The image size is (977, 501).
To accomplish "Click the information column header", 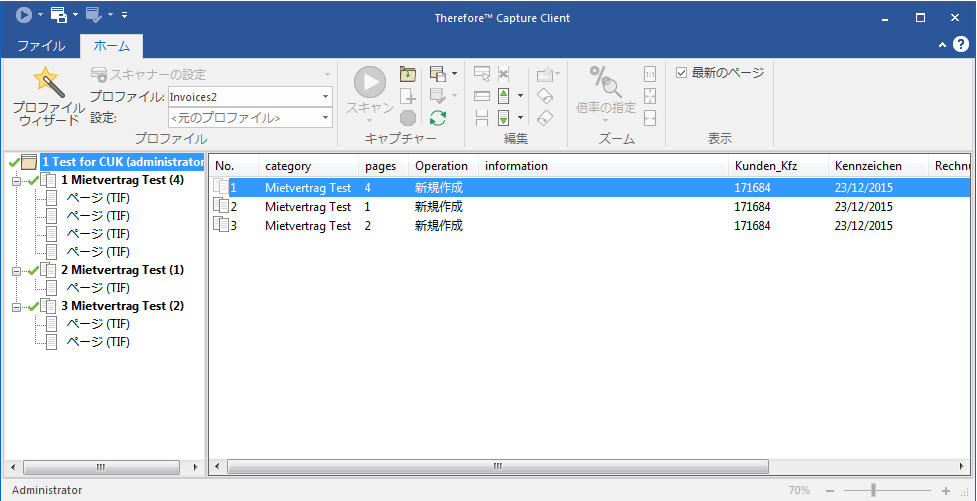I will (603, 166).
